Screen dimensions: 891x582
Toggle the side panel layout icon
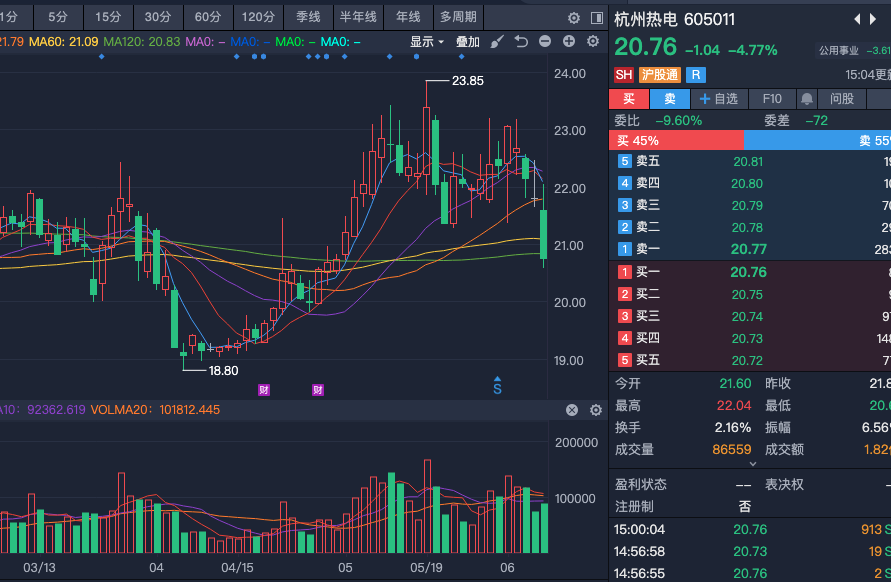(x=597, y=18)
